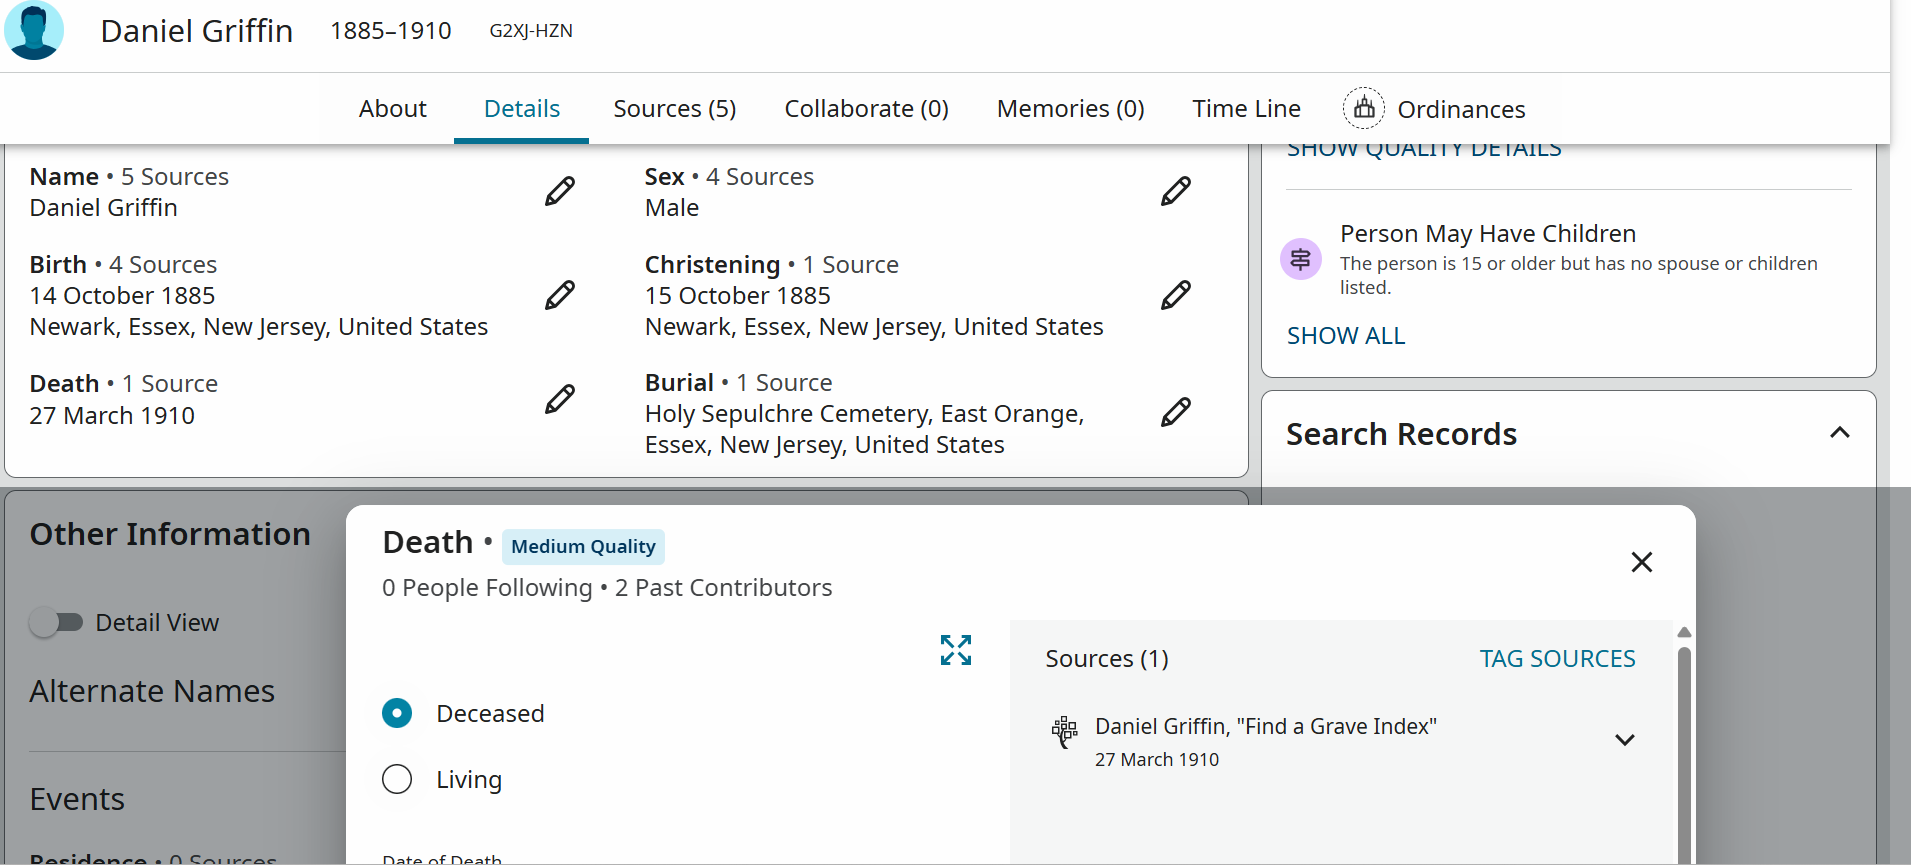Expand the Find a Grave Index source
1911x865 pixels.
point(1625,740)
